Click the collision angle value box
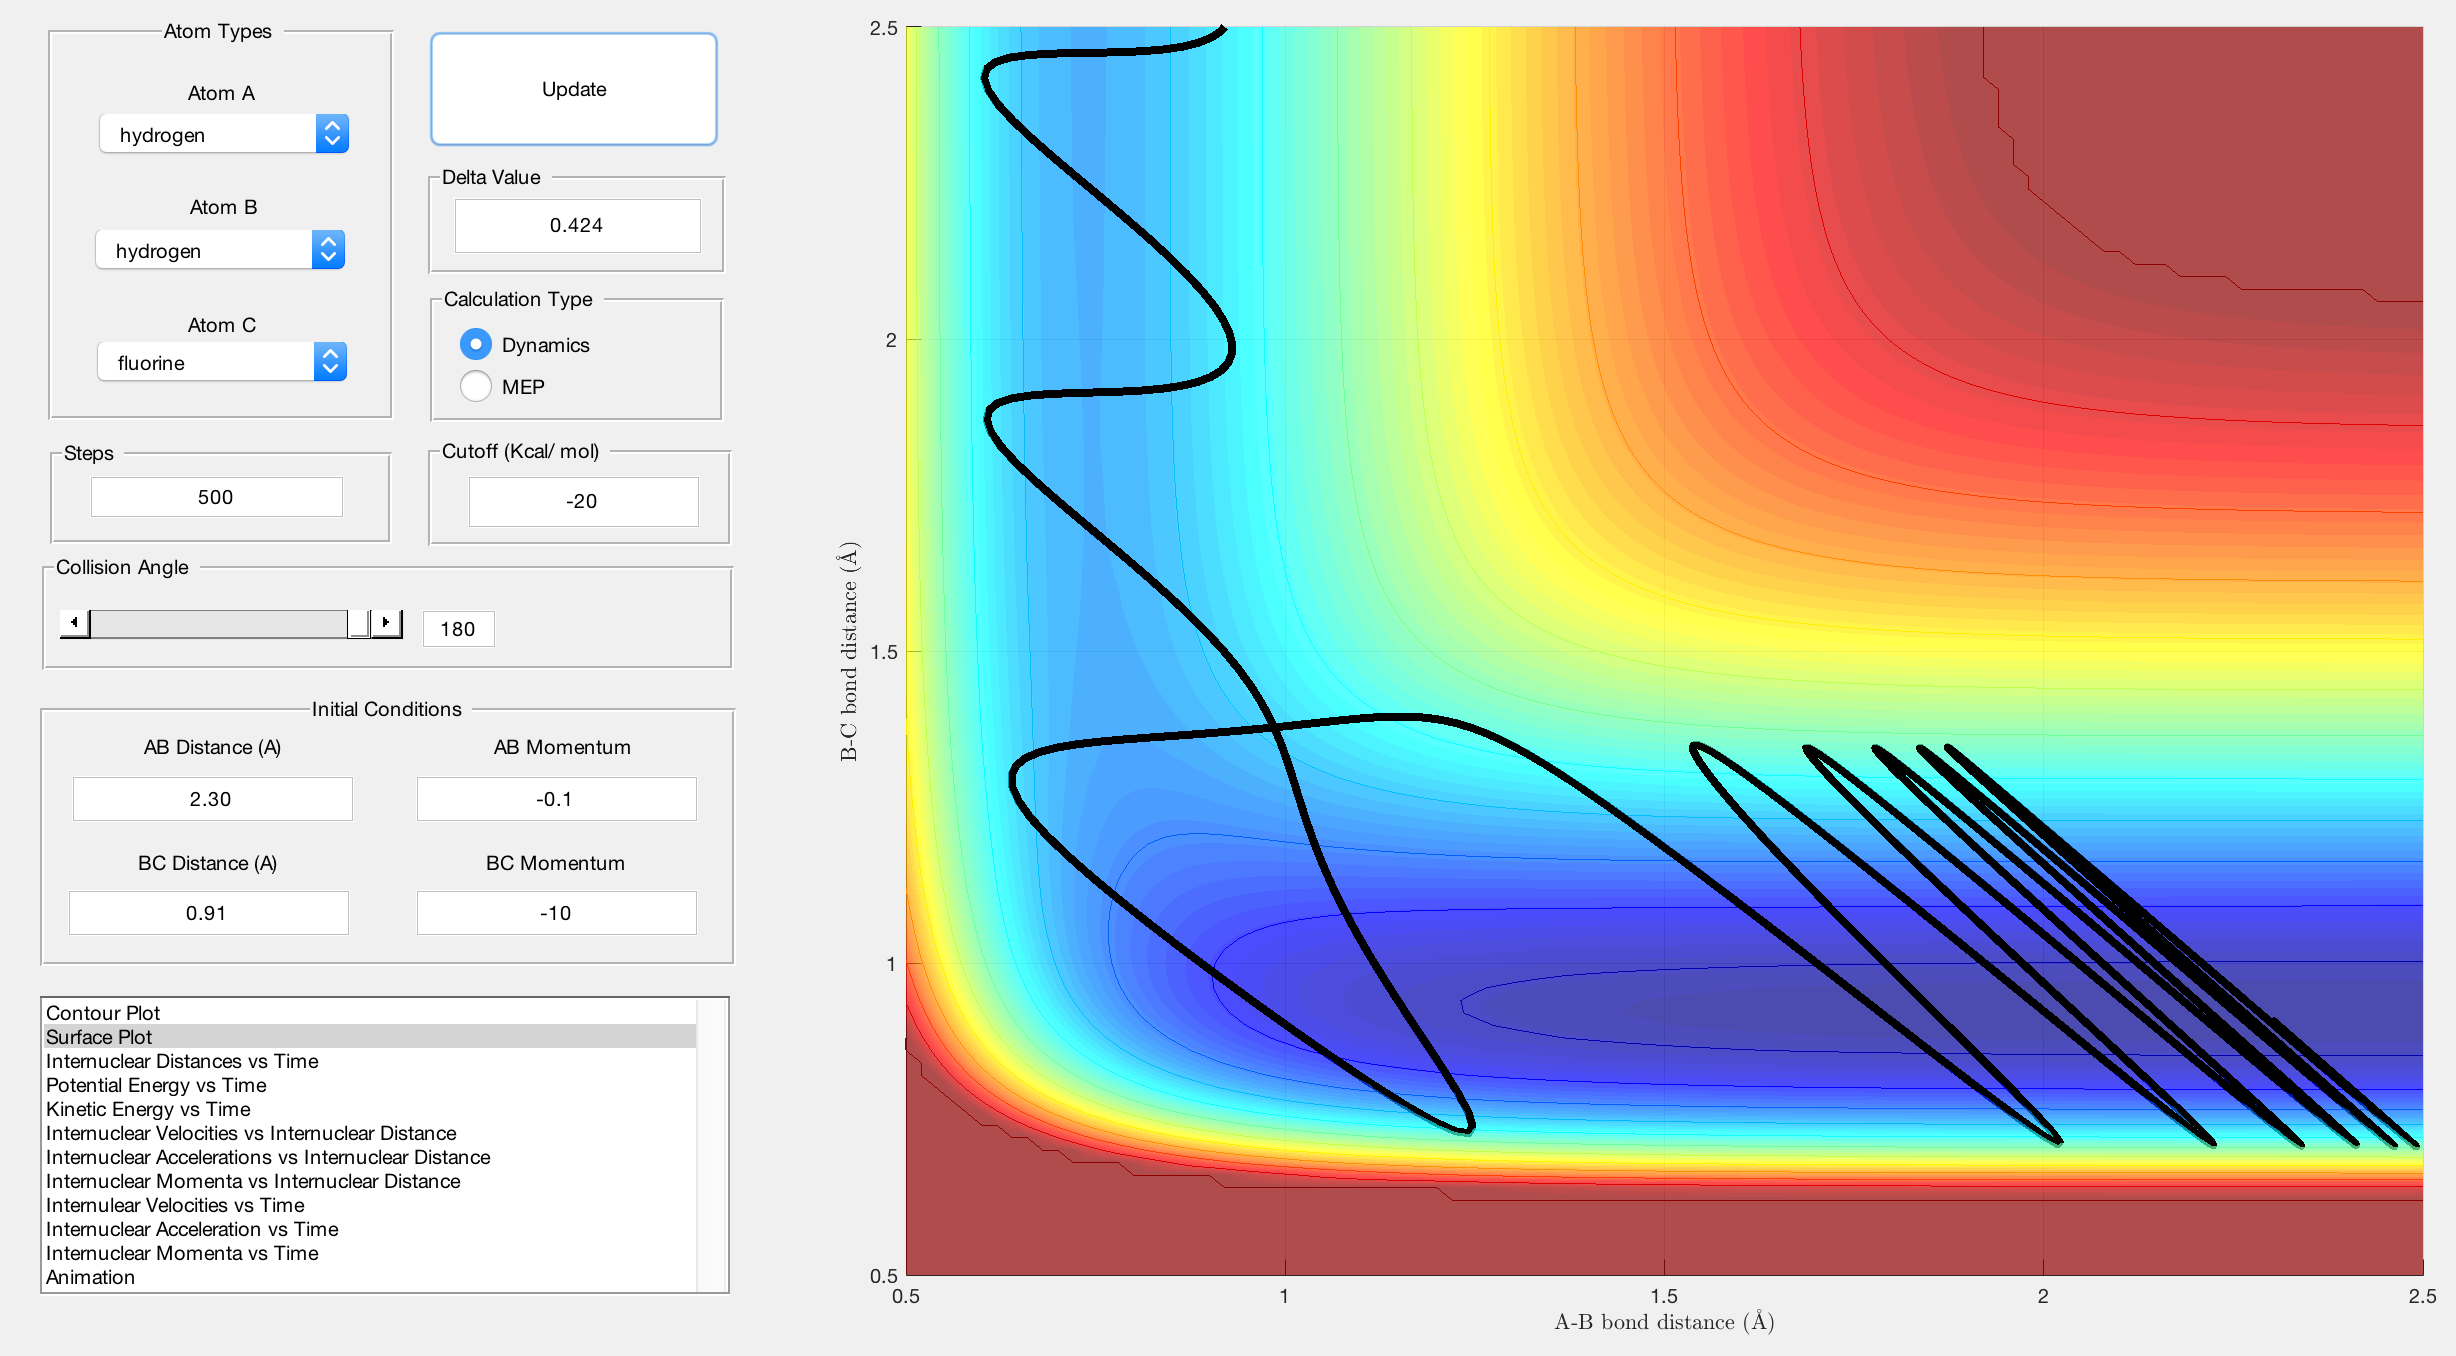 (458, 629)
